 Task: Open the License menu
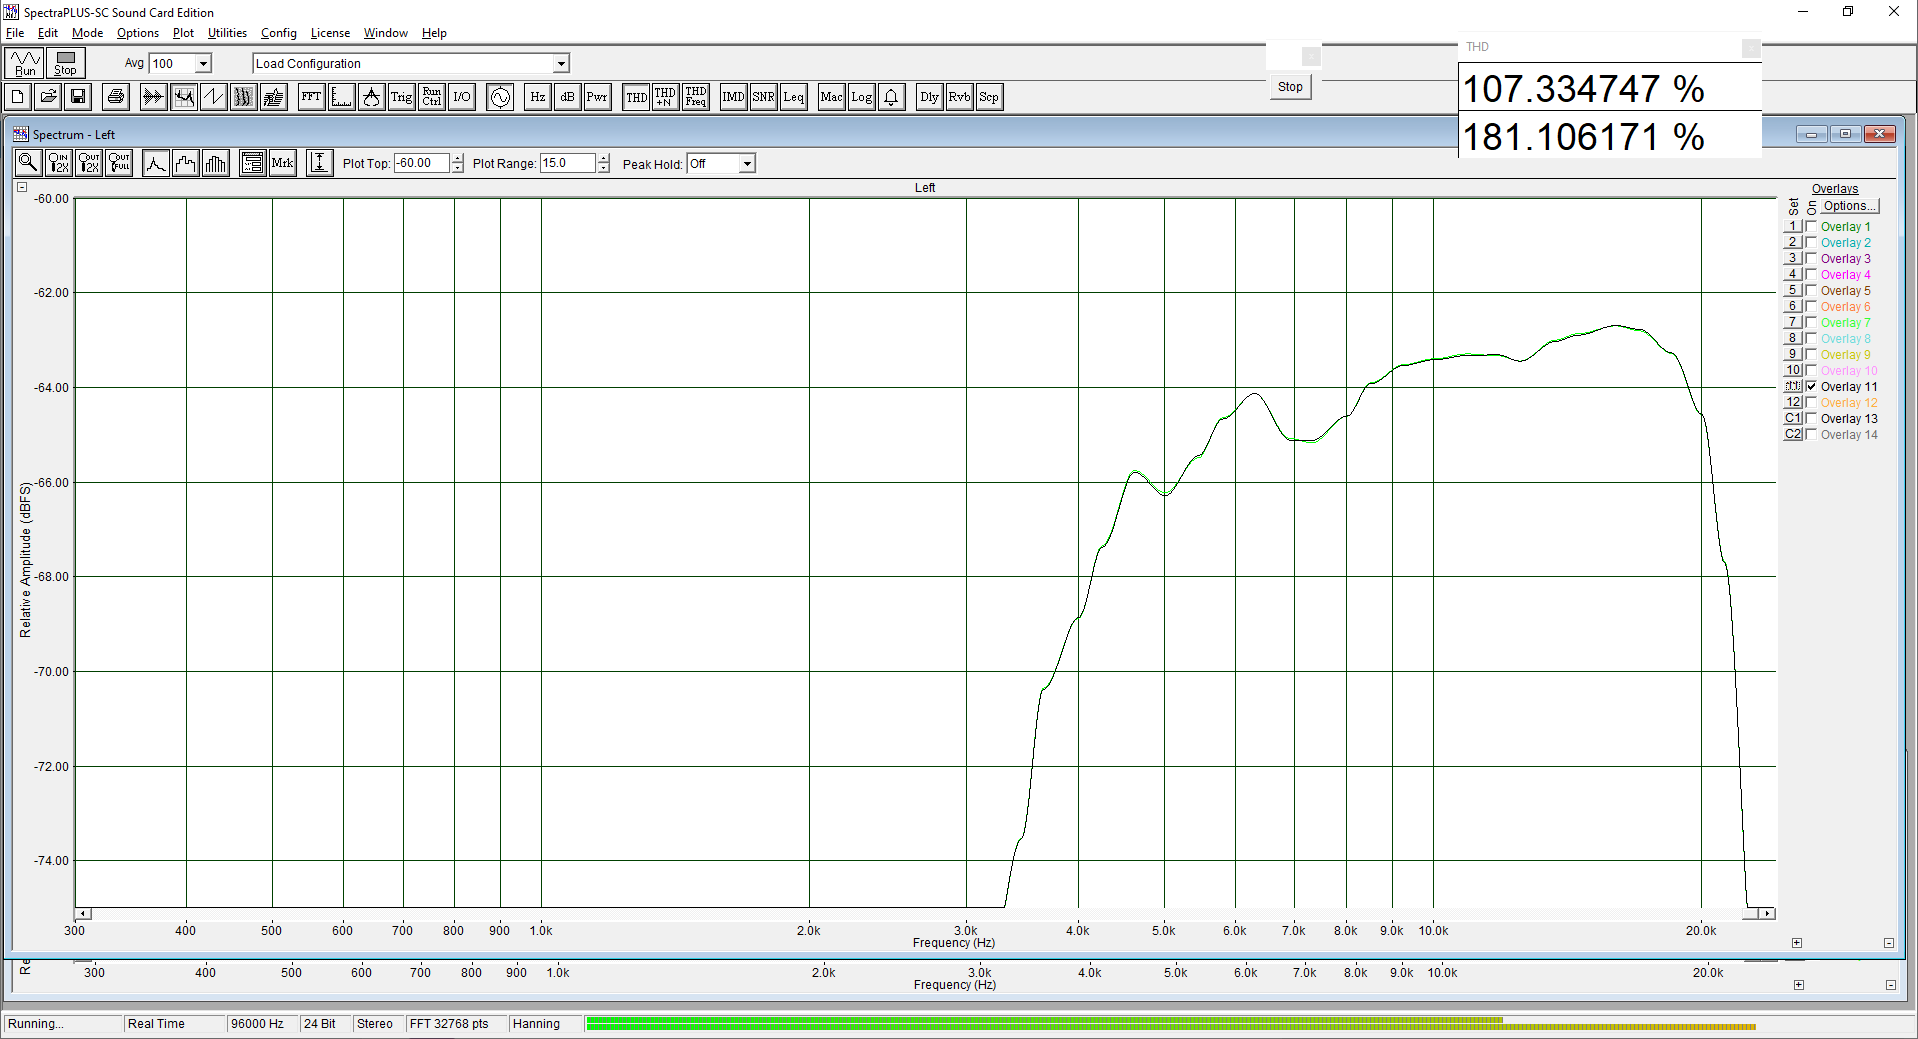pos(330,33)
